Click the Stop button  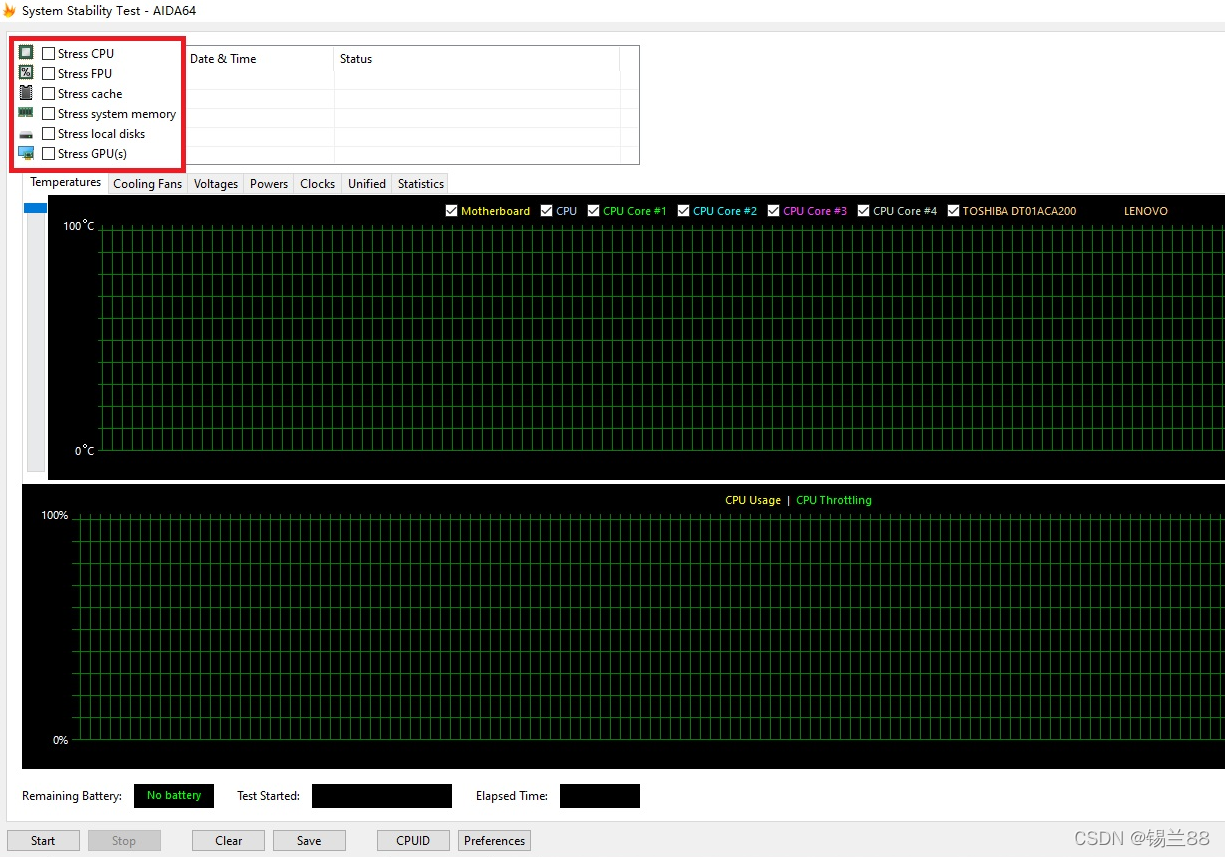(x=124, y=840)
